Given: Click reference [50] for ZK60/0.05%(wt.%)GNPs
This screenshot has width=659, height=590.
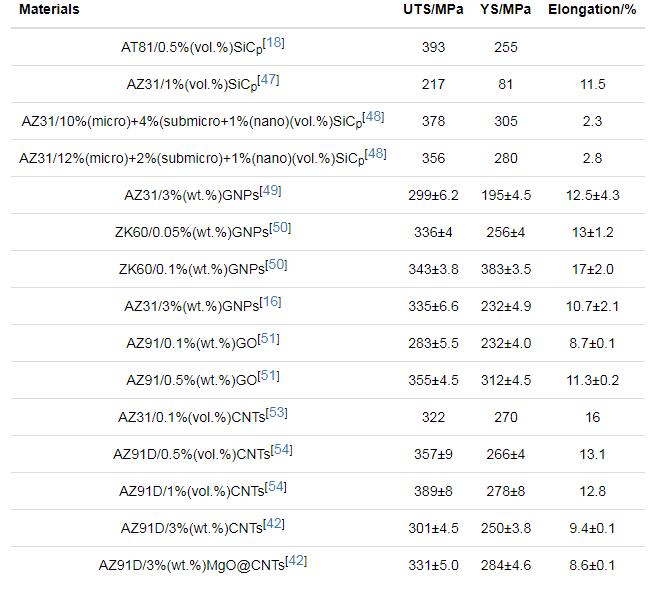Looking at the screenshot, I should tap(279, 228).
